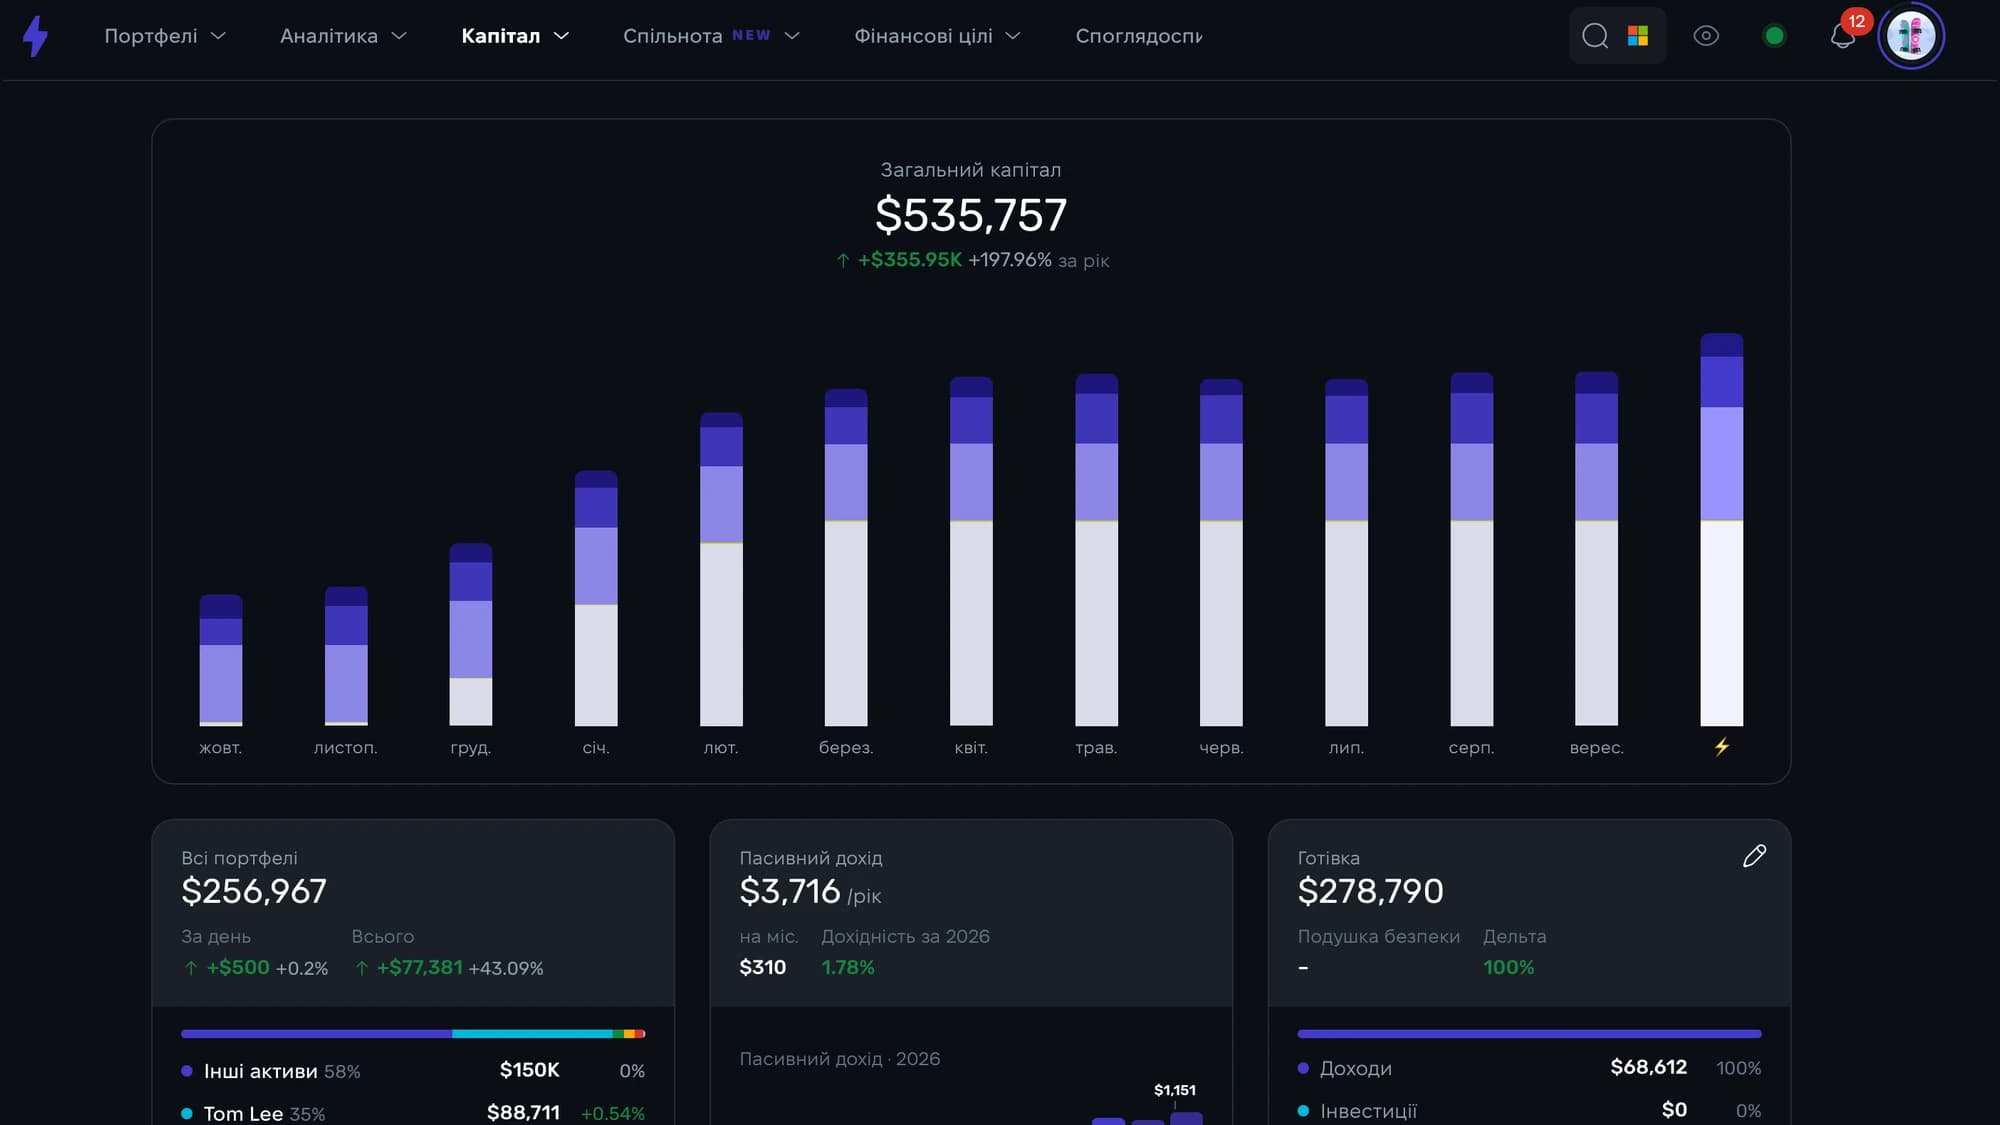The height and width of the screenshot is (1125, 2000).
Task: Select the груд. bar in the capital chart
Action: (x=471, y=634)
